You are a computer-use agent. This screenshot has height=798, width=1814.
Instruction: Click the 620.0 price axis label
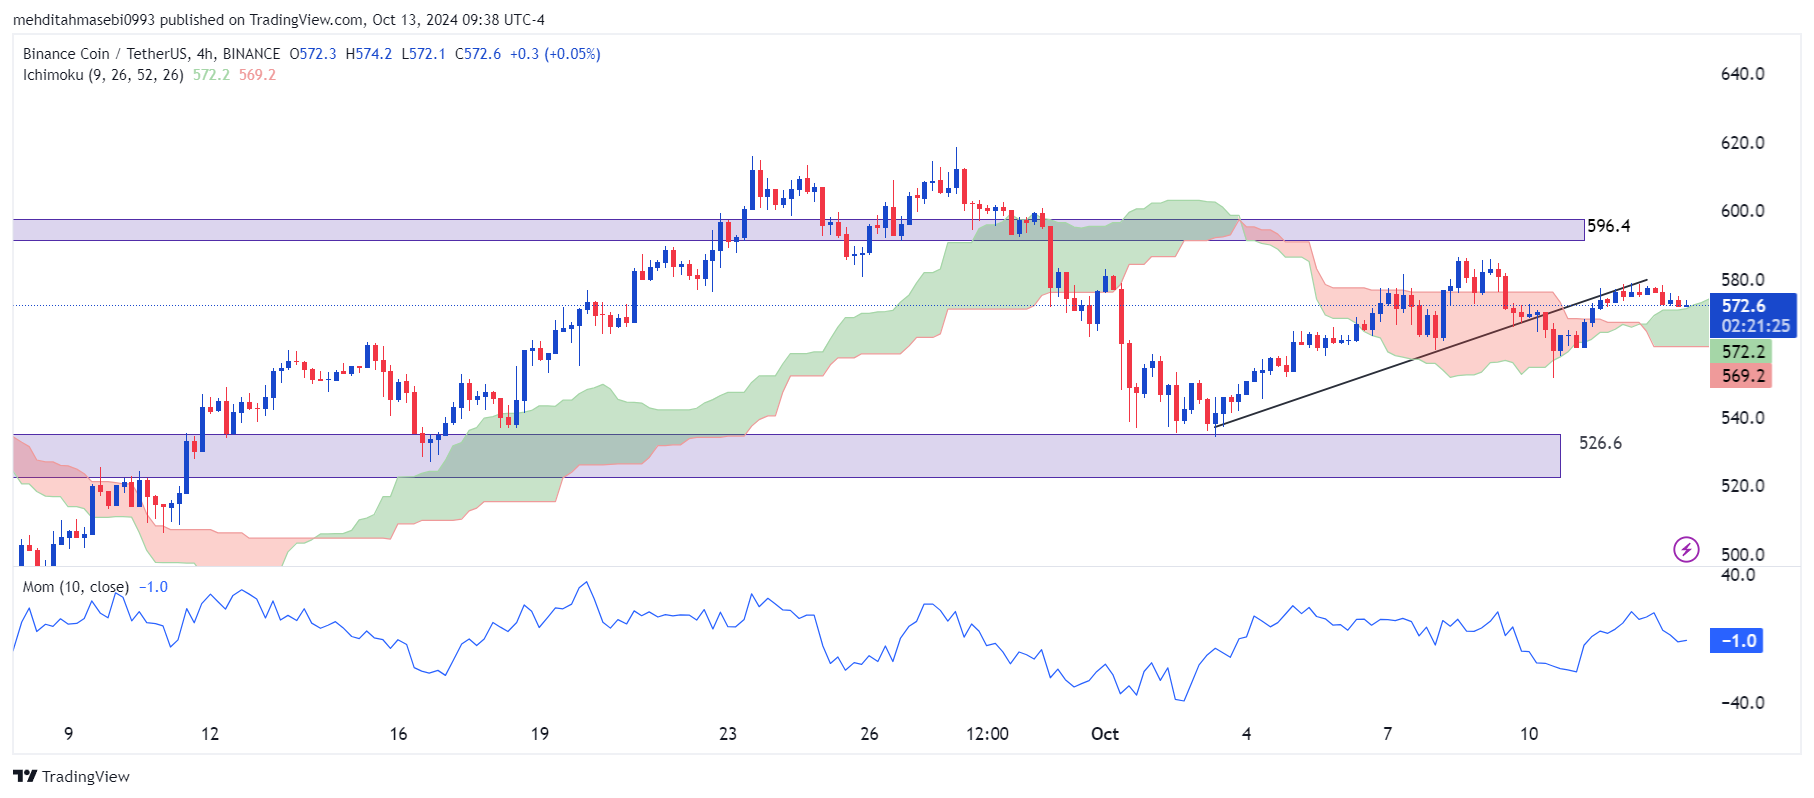click(x=1742, y=143)
